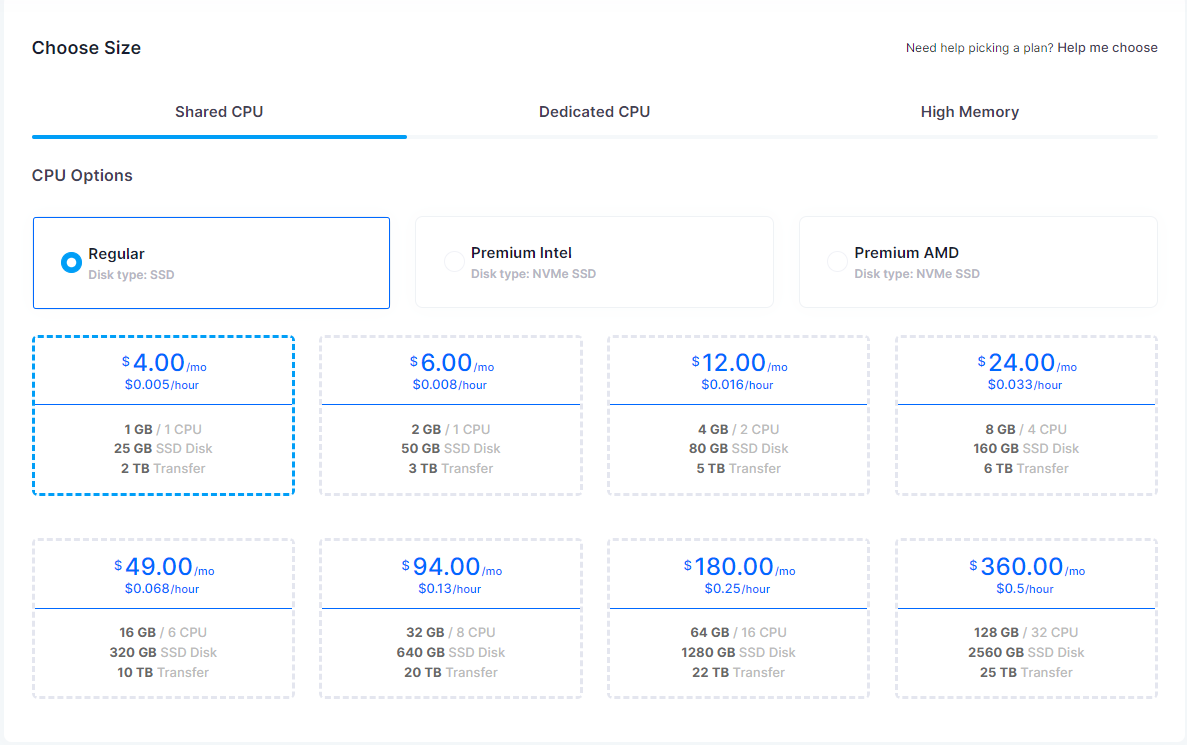The width and height of the screenshot is (1187, 745).
Task: Click the '$0.008/hour' rate text
Action: point(450,385)
